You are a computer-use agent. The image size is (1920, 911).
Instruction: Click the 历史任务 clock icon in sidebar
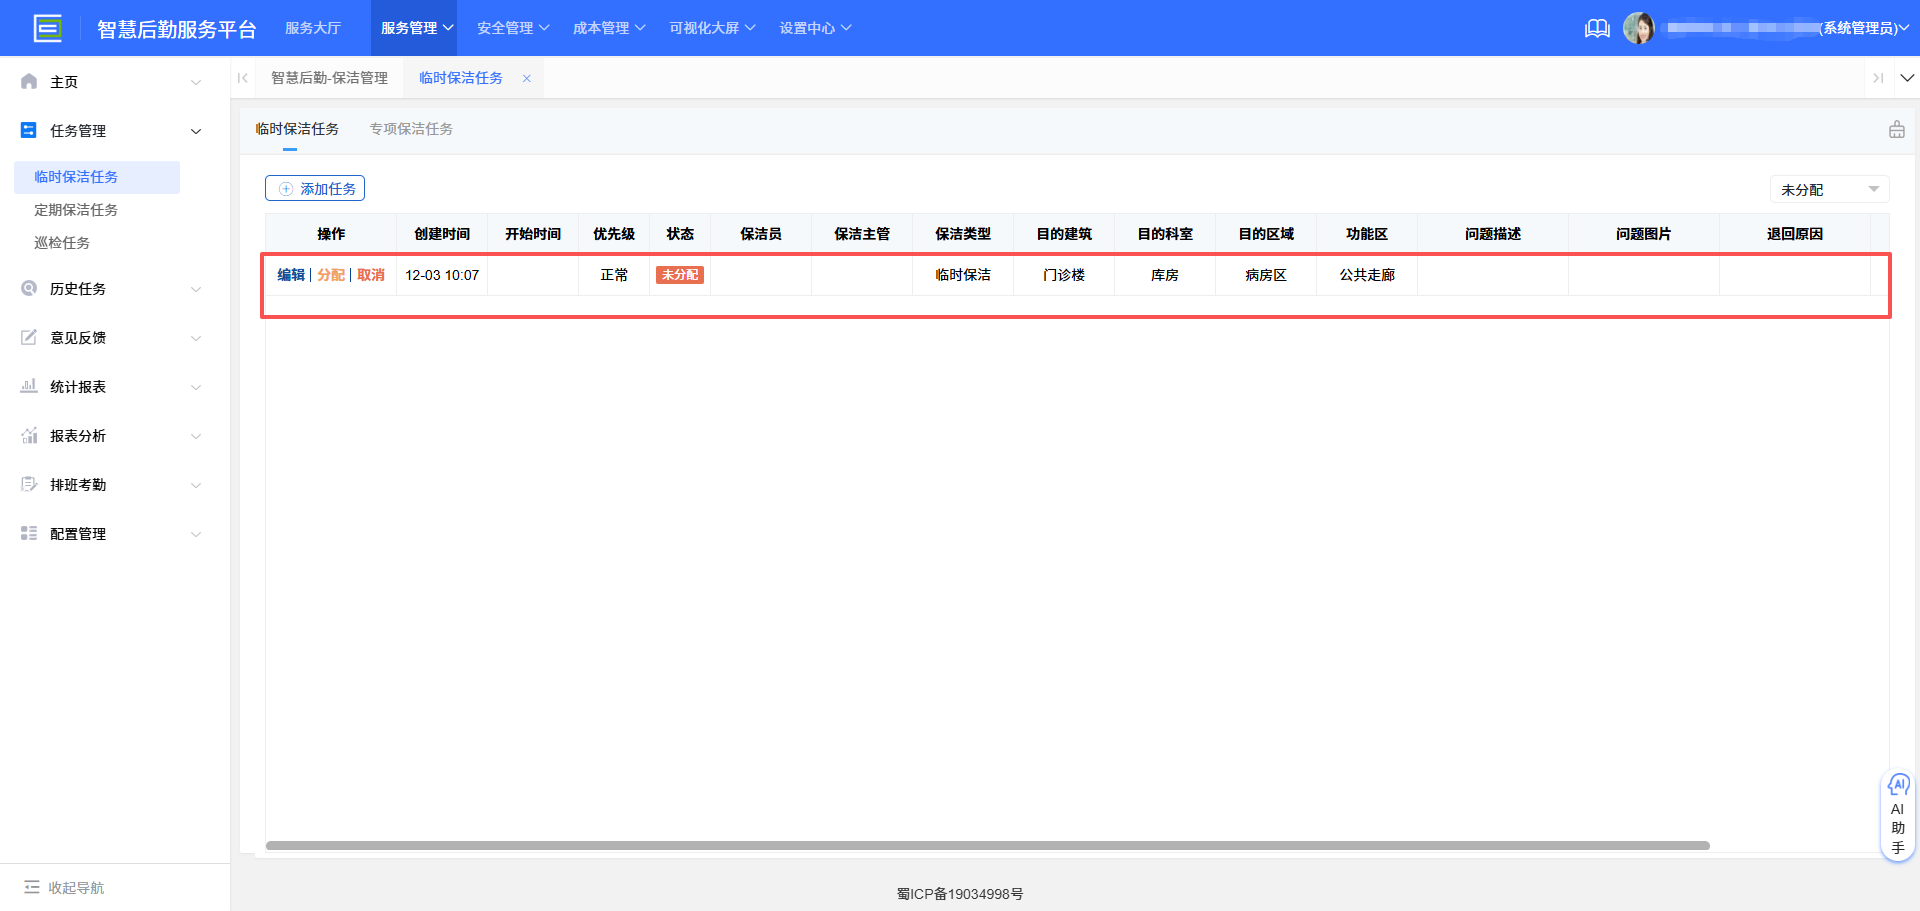(28, 288)
